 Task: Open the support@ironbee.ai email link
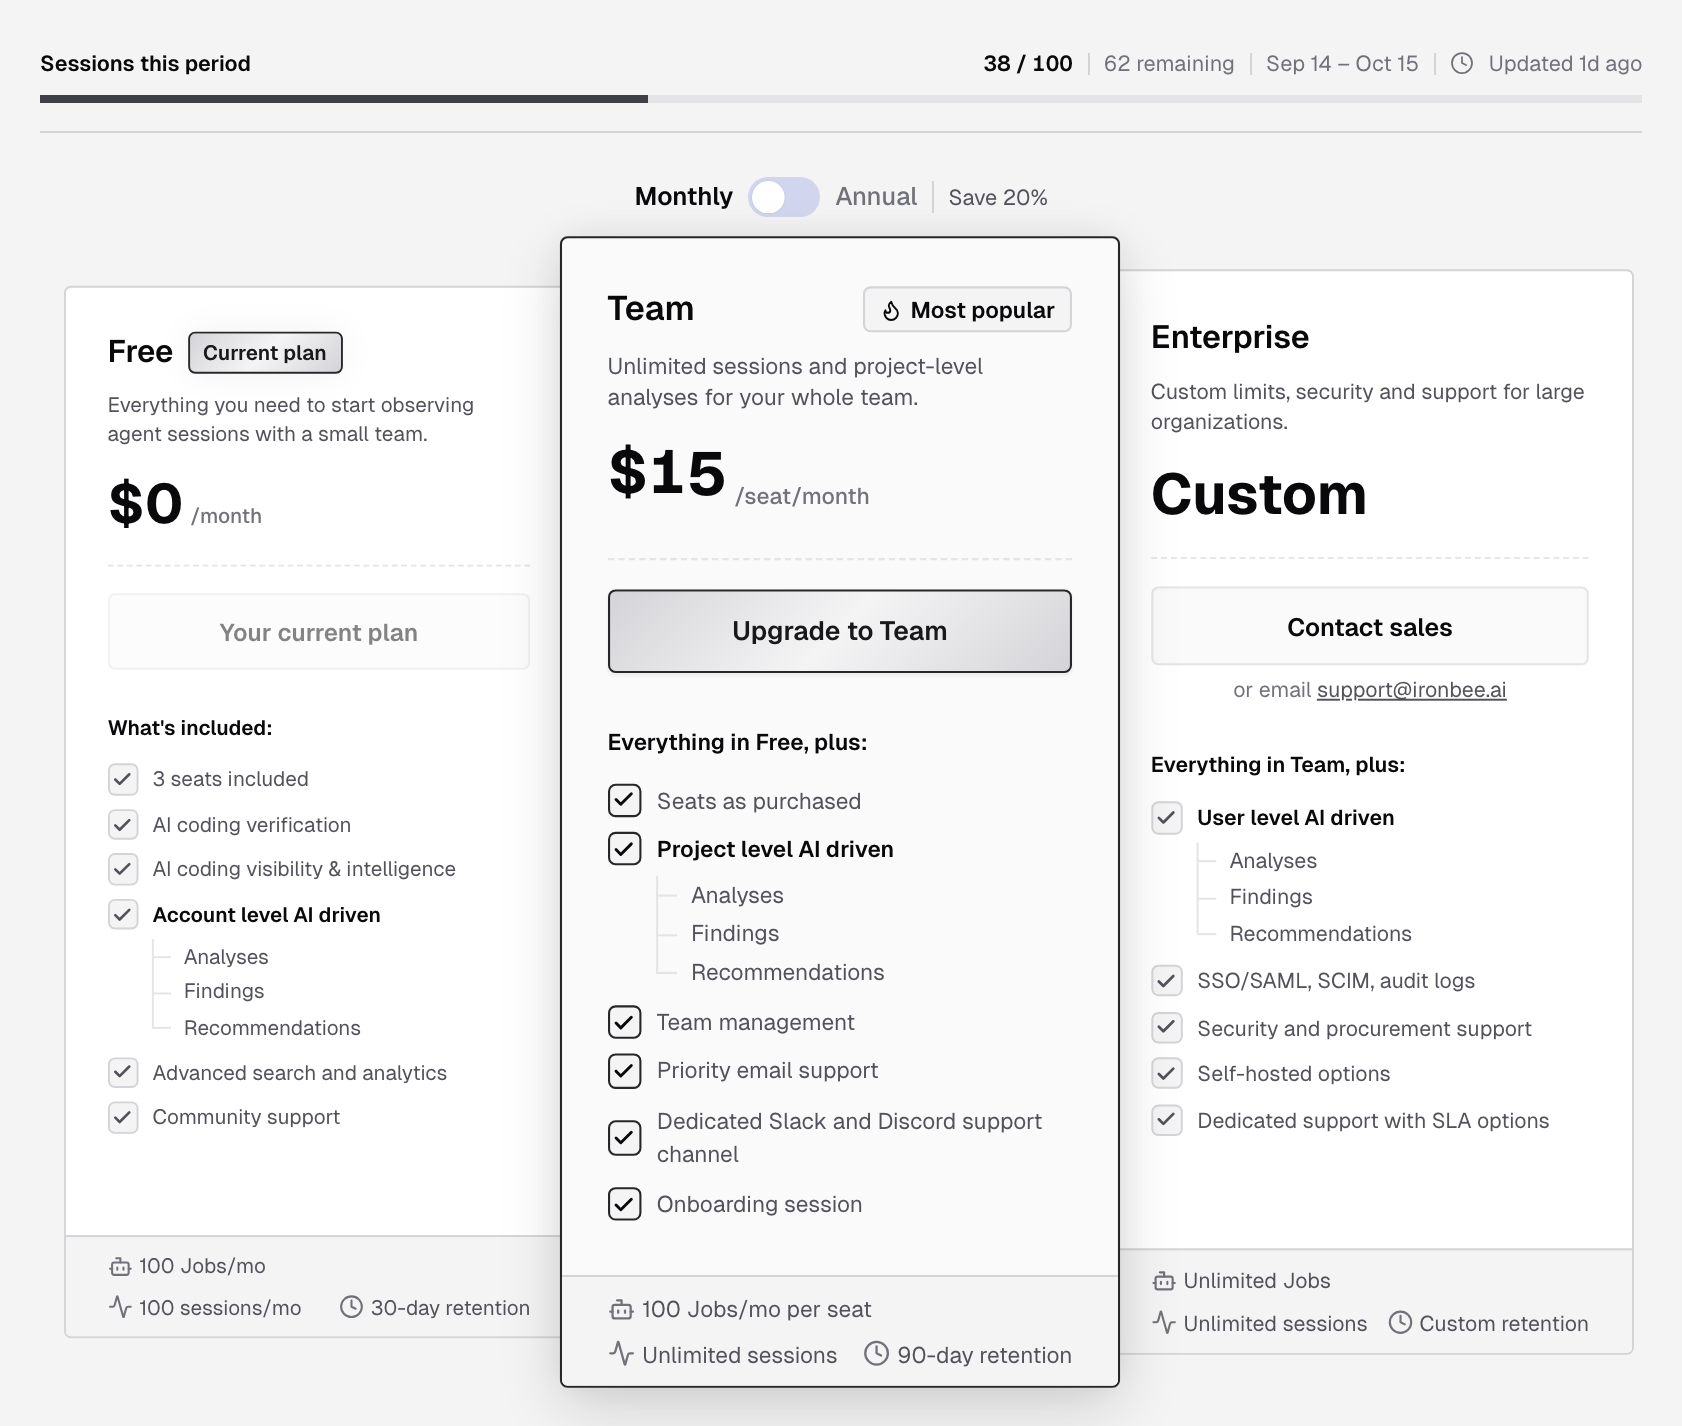[x=1411, y=689]
